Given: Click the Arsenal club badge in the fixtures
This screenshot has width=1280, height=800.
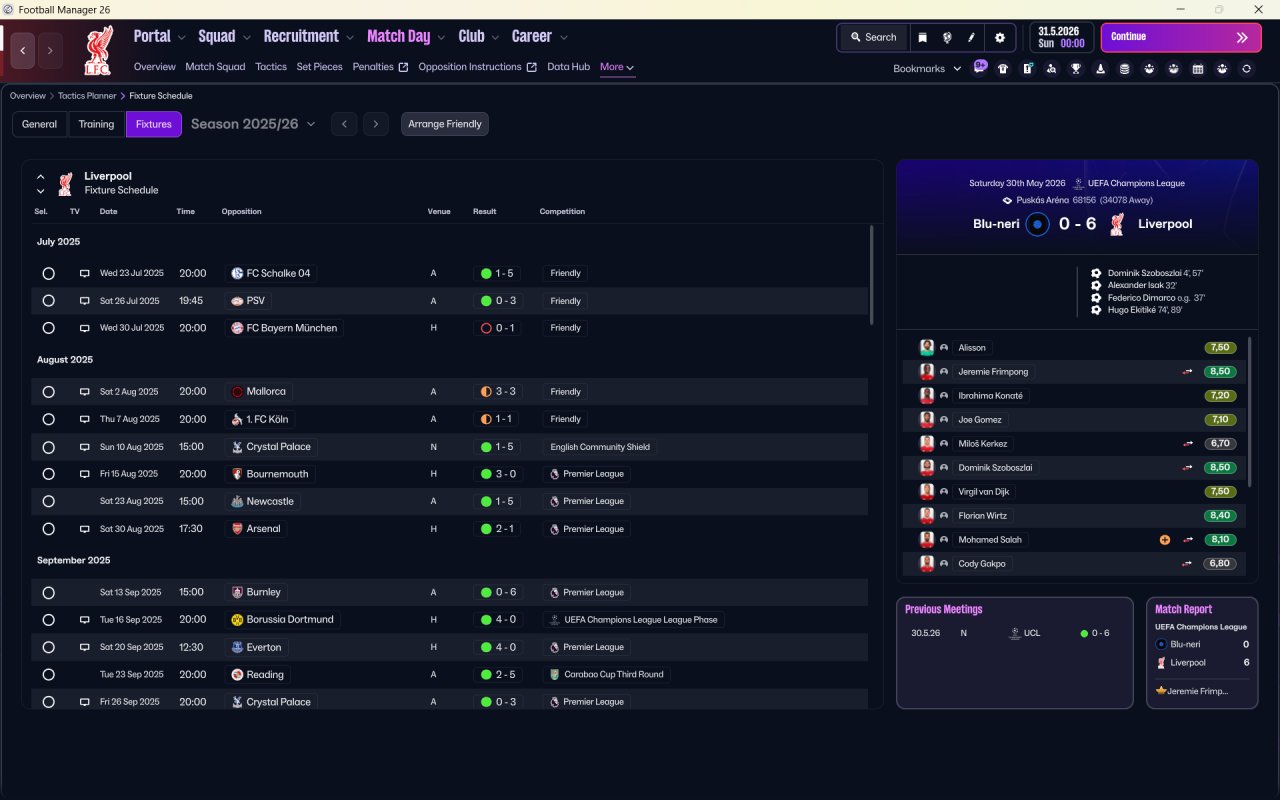Looking at the screenshot, I should 237,529.
